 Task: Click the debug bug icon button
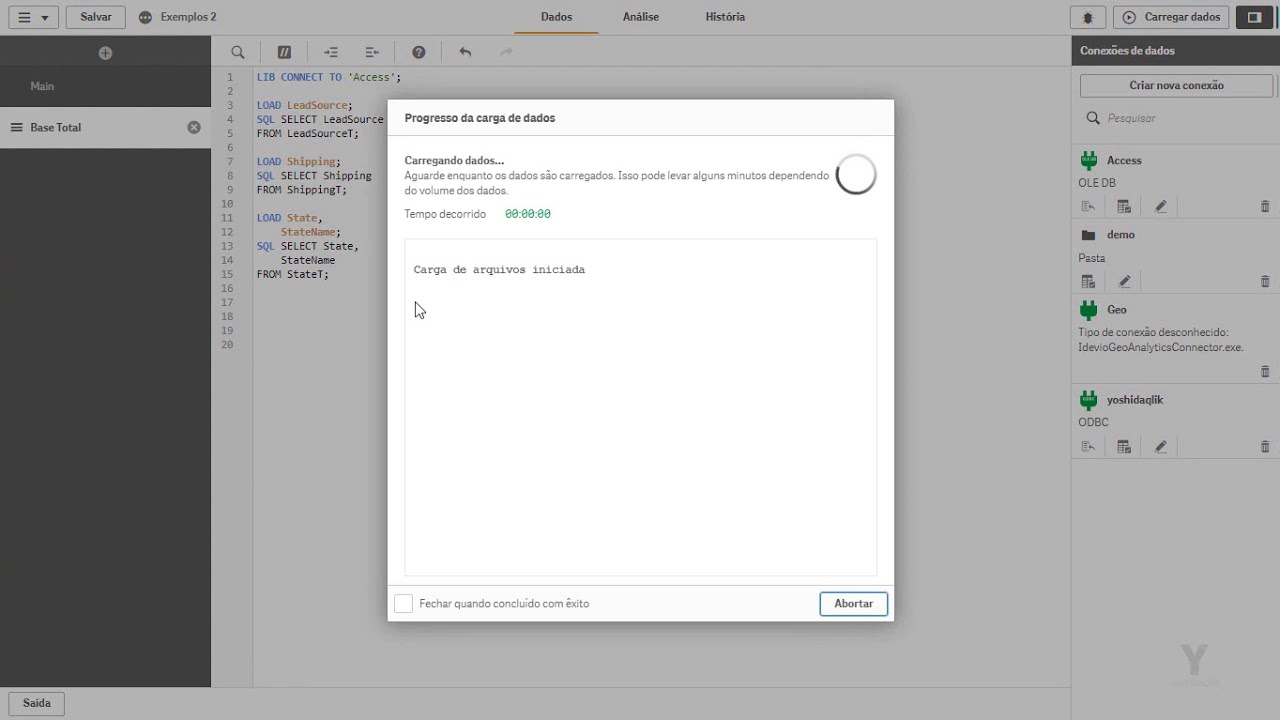[x=1088, y=17]
